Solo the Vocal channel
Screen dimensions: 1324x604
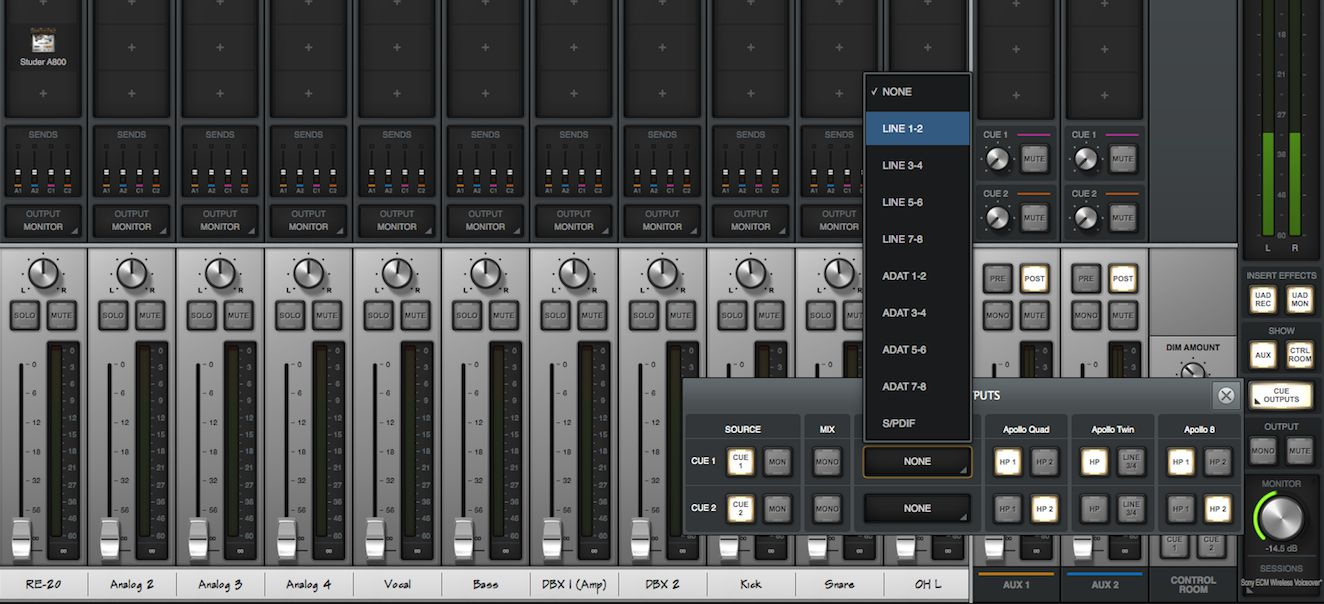[x=378, y=316]
